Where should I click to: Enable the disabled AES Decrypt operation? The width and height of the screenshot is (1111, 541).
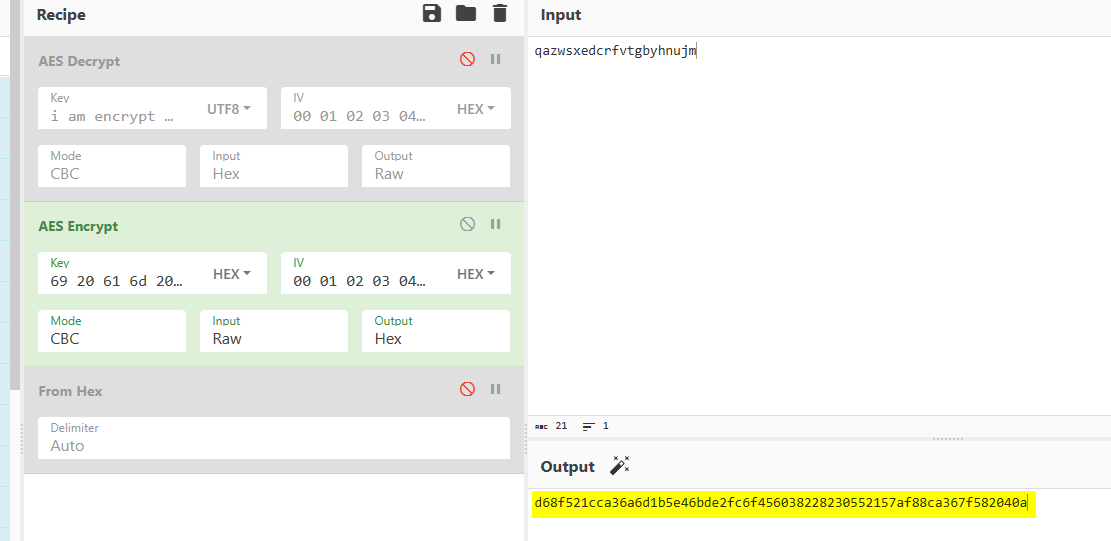pyautogui.click(x=467, y=60)
